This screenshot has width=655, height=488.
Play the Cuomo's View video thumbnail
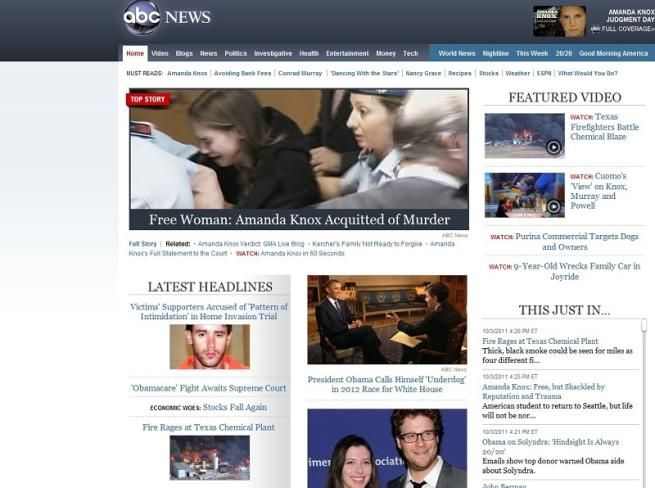click(x=524, y=195)
